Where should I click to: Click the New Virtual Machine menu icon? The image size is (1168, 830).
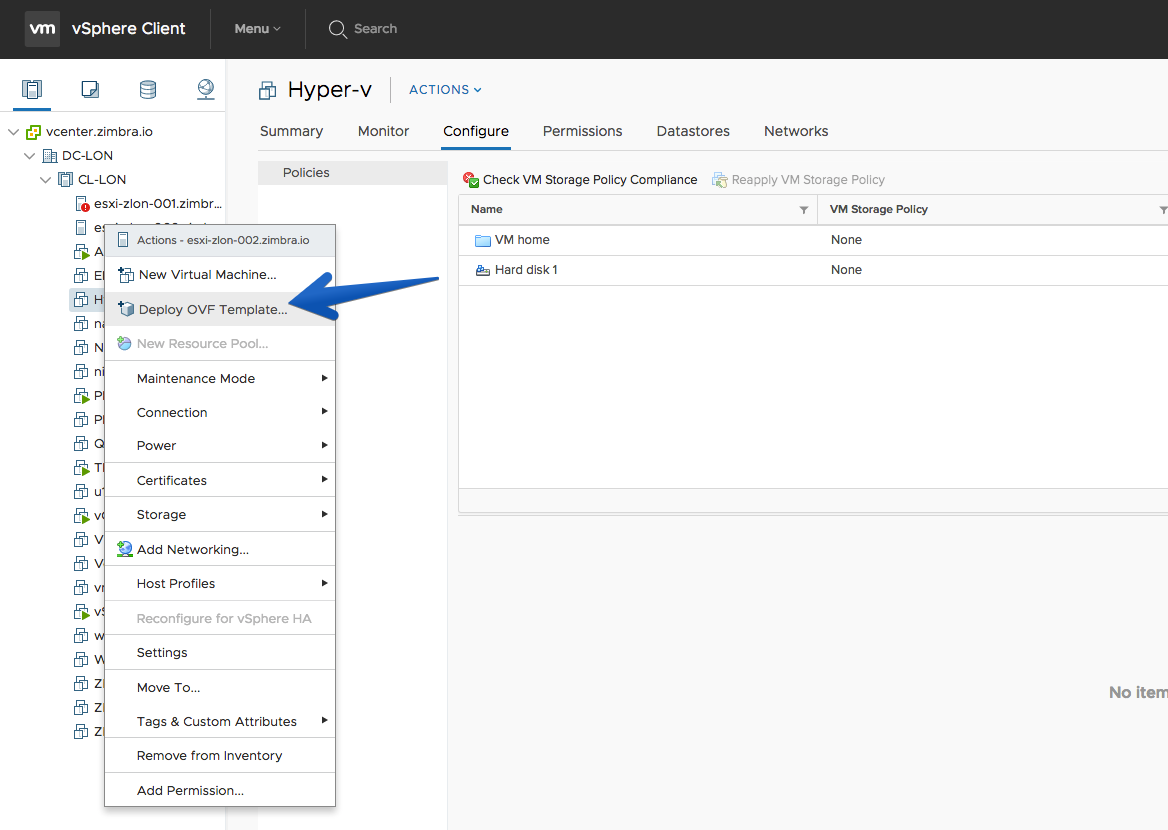tap(126, 275)
